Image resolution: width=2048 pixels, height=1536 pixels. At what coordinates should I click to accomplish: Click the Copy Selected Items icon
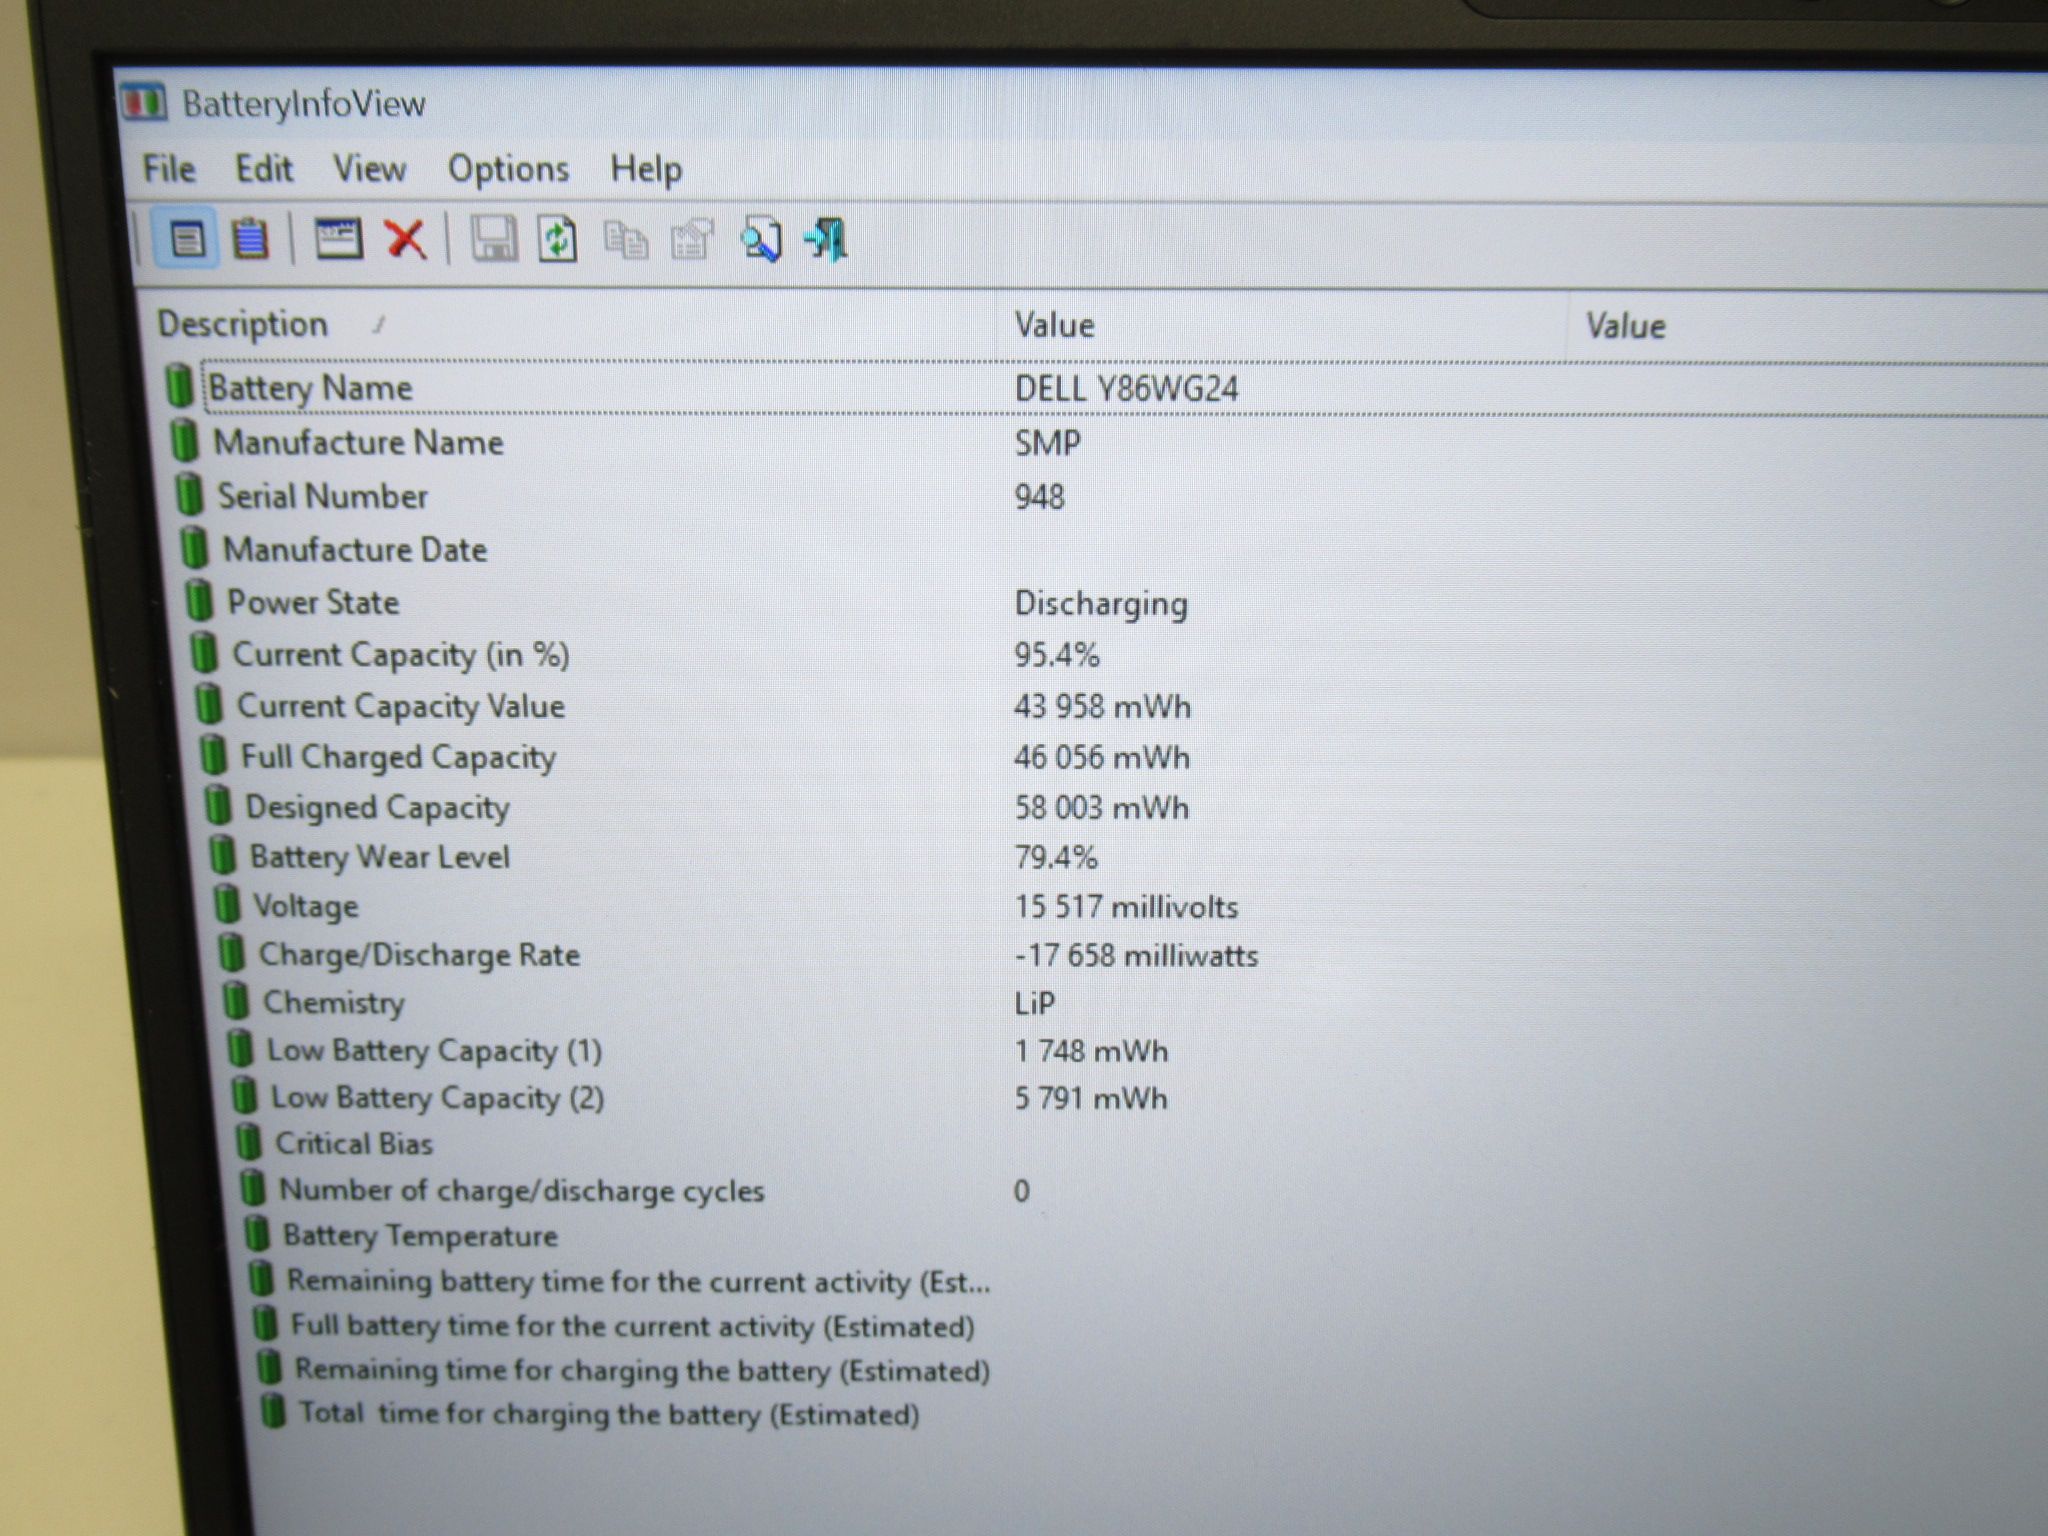pos(626,241)
